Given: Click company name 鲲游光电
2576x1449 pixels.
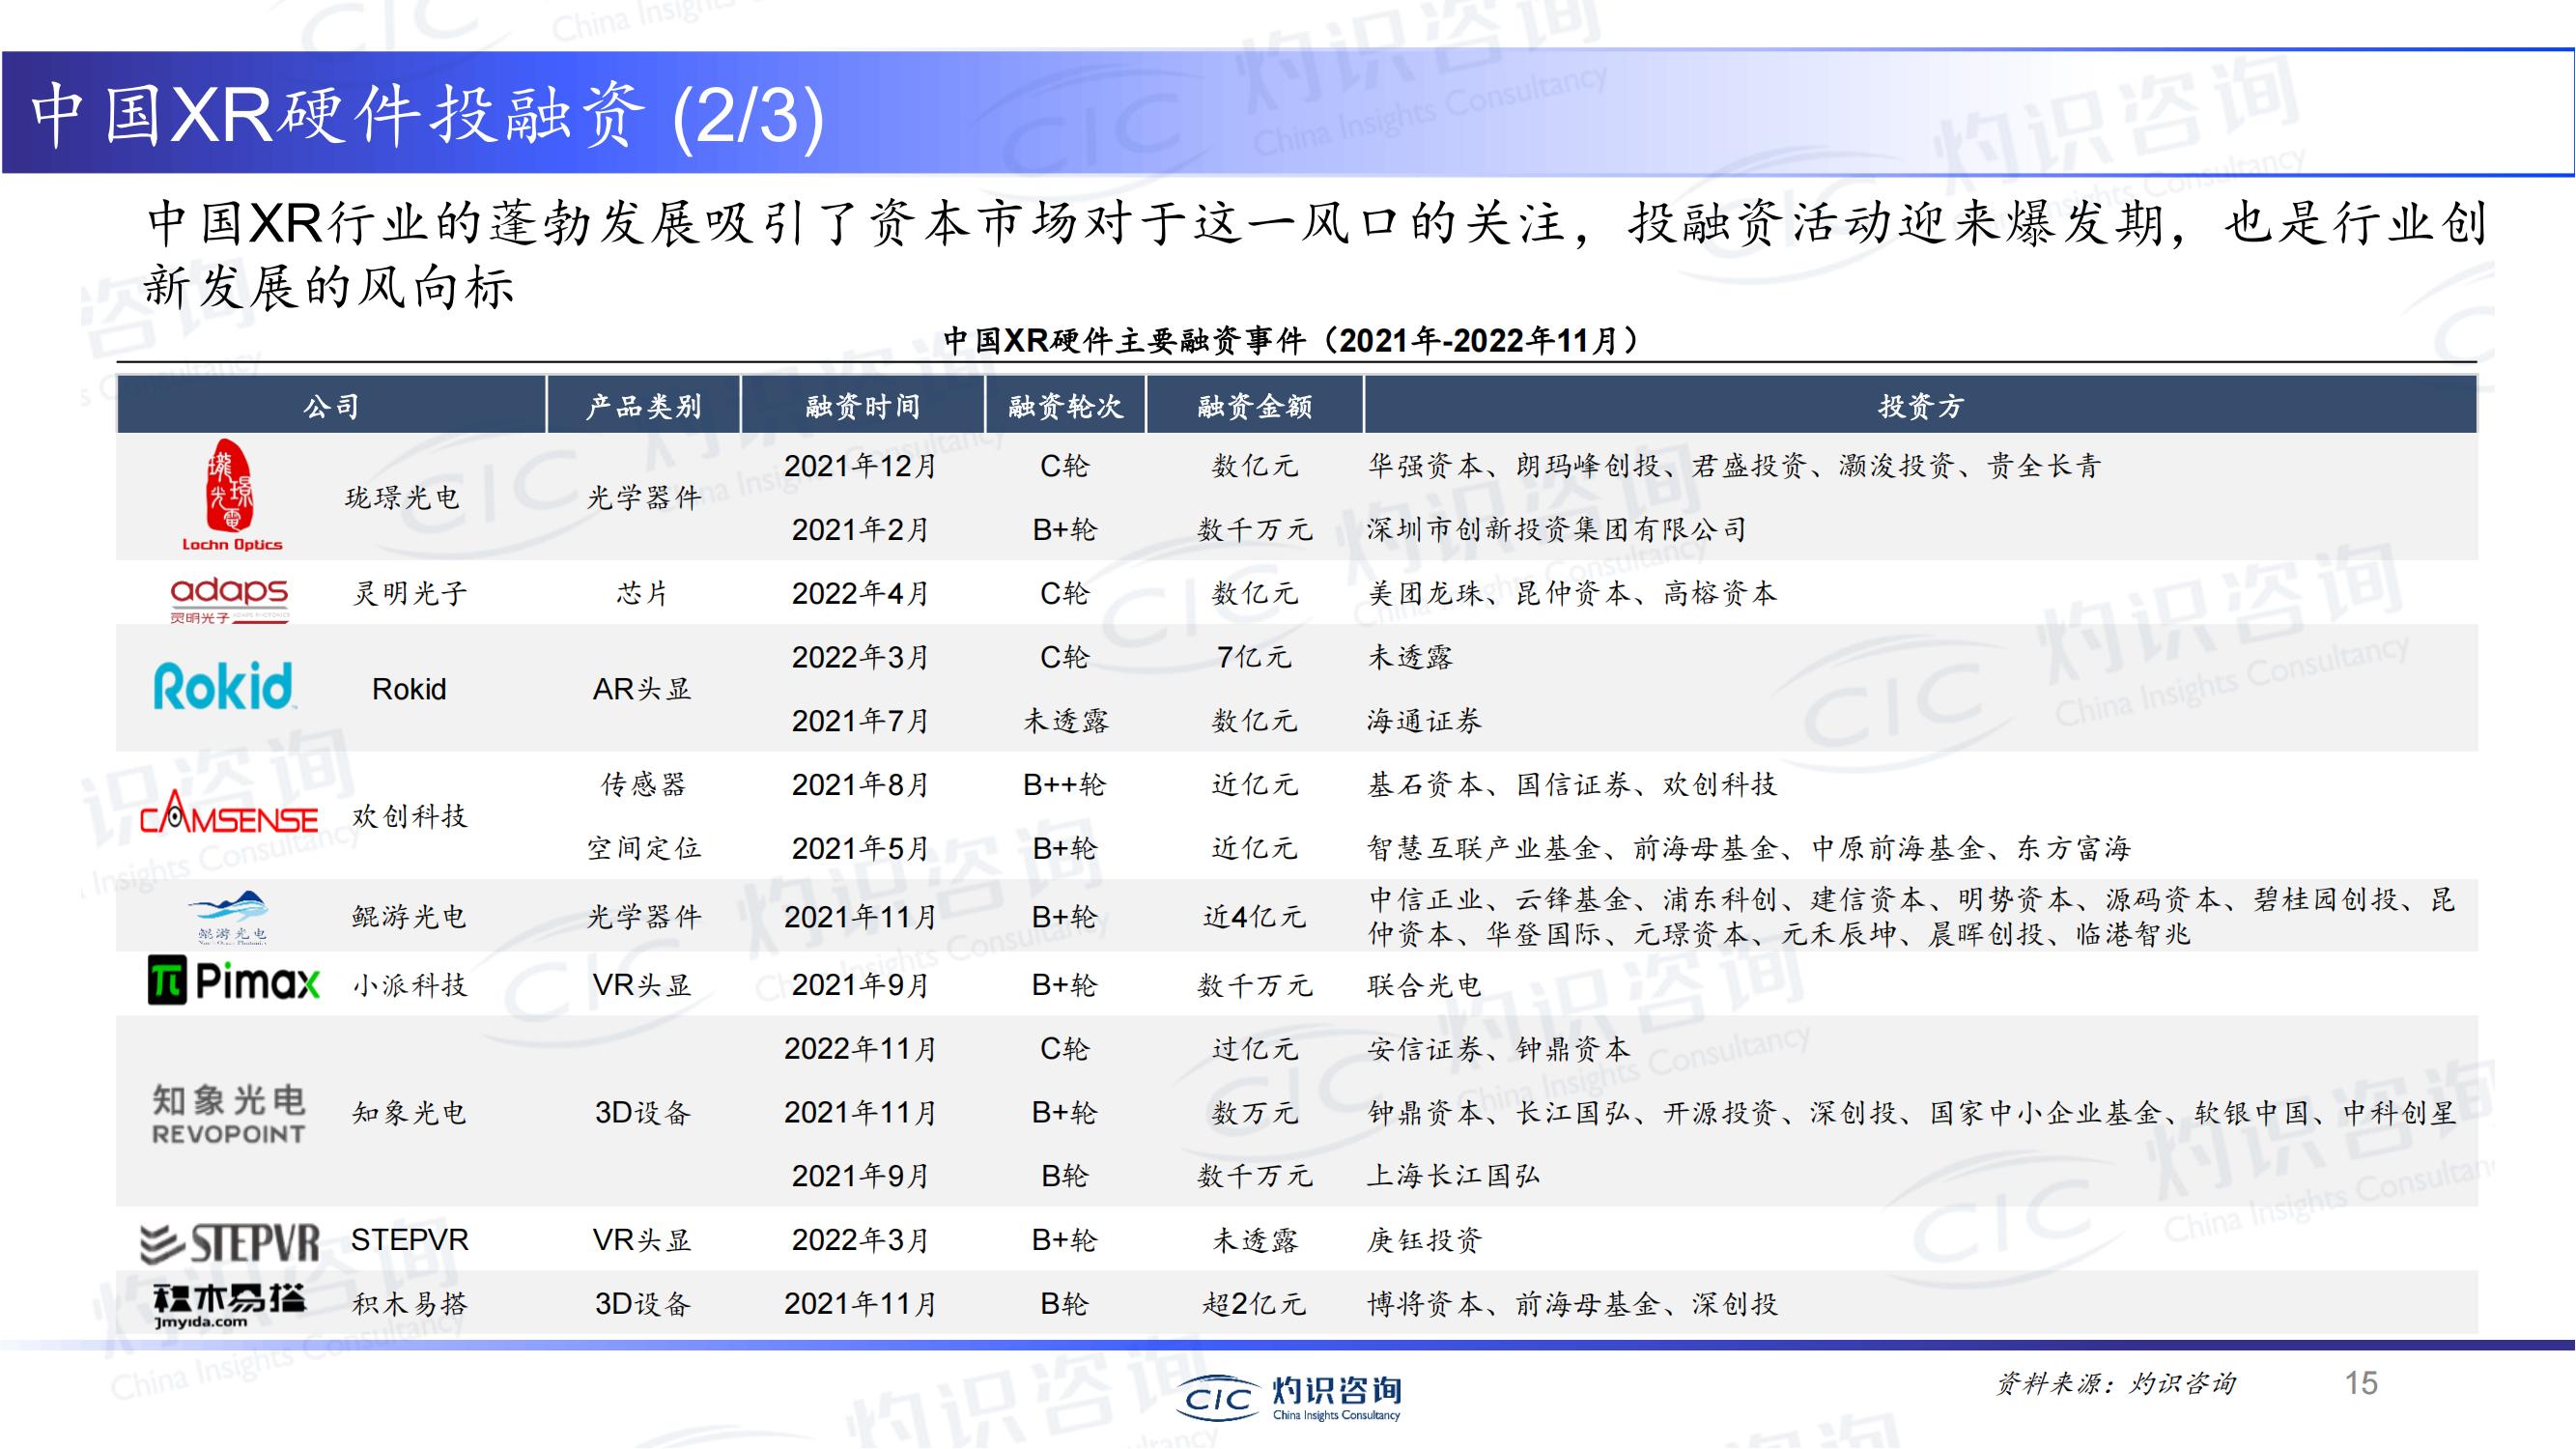Looking at the screenshot, I should [x=409, y=916].
